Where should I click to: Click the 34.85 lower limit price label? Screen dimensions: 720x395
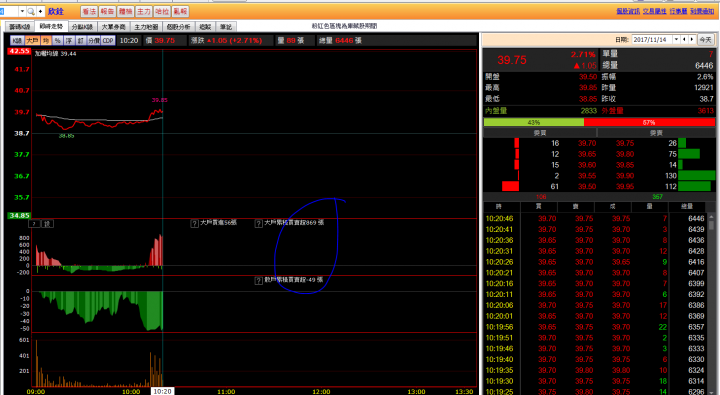click(x=19, y=215)
